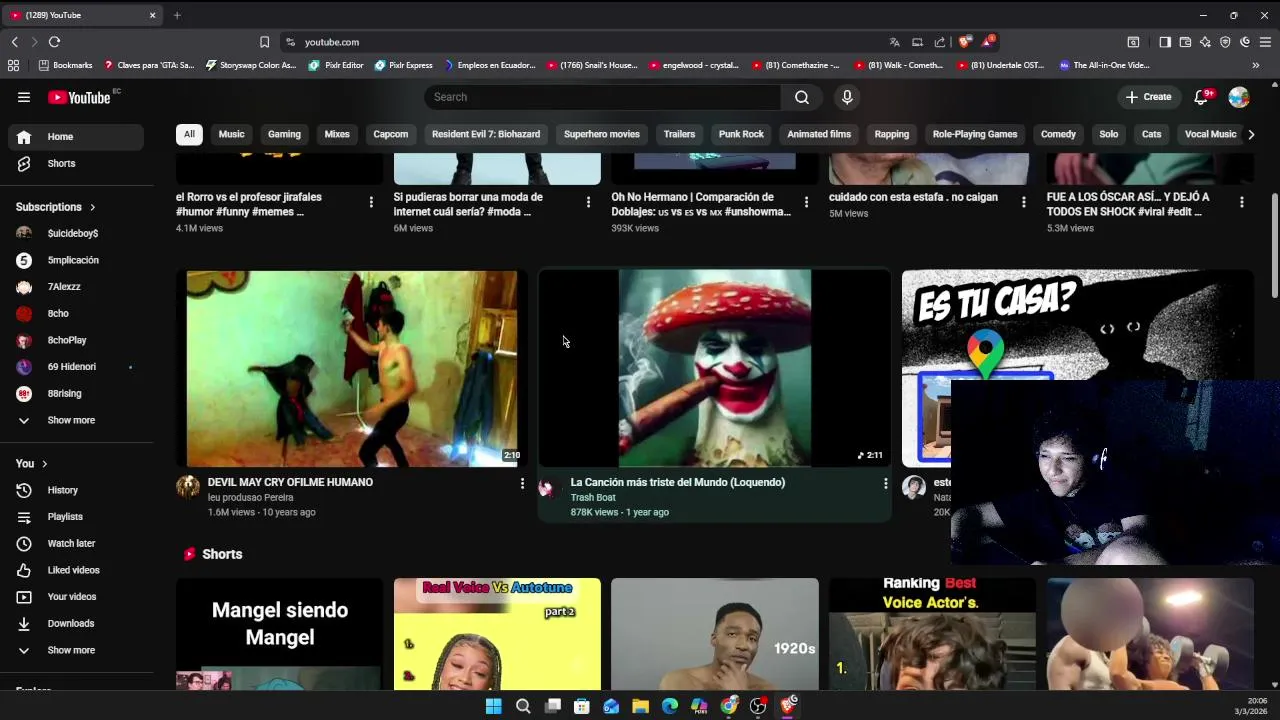
Task: Open options for La Canción más triste video
Action: (885, 484)
